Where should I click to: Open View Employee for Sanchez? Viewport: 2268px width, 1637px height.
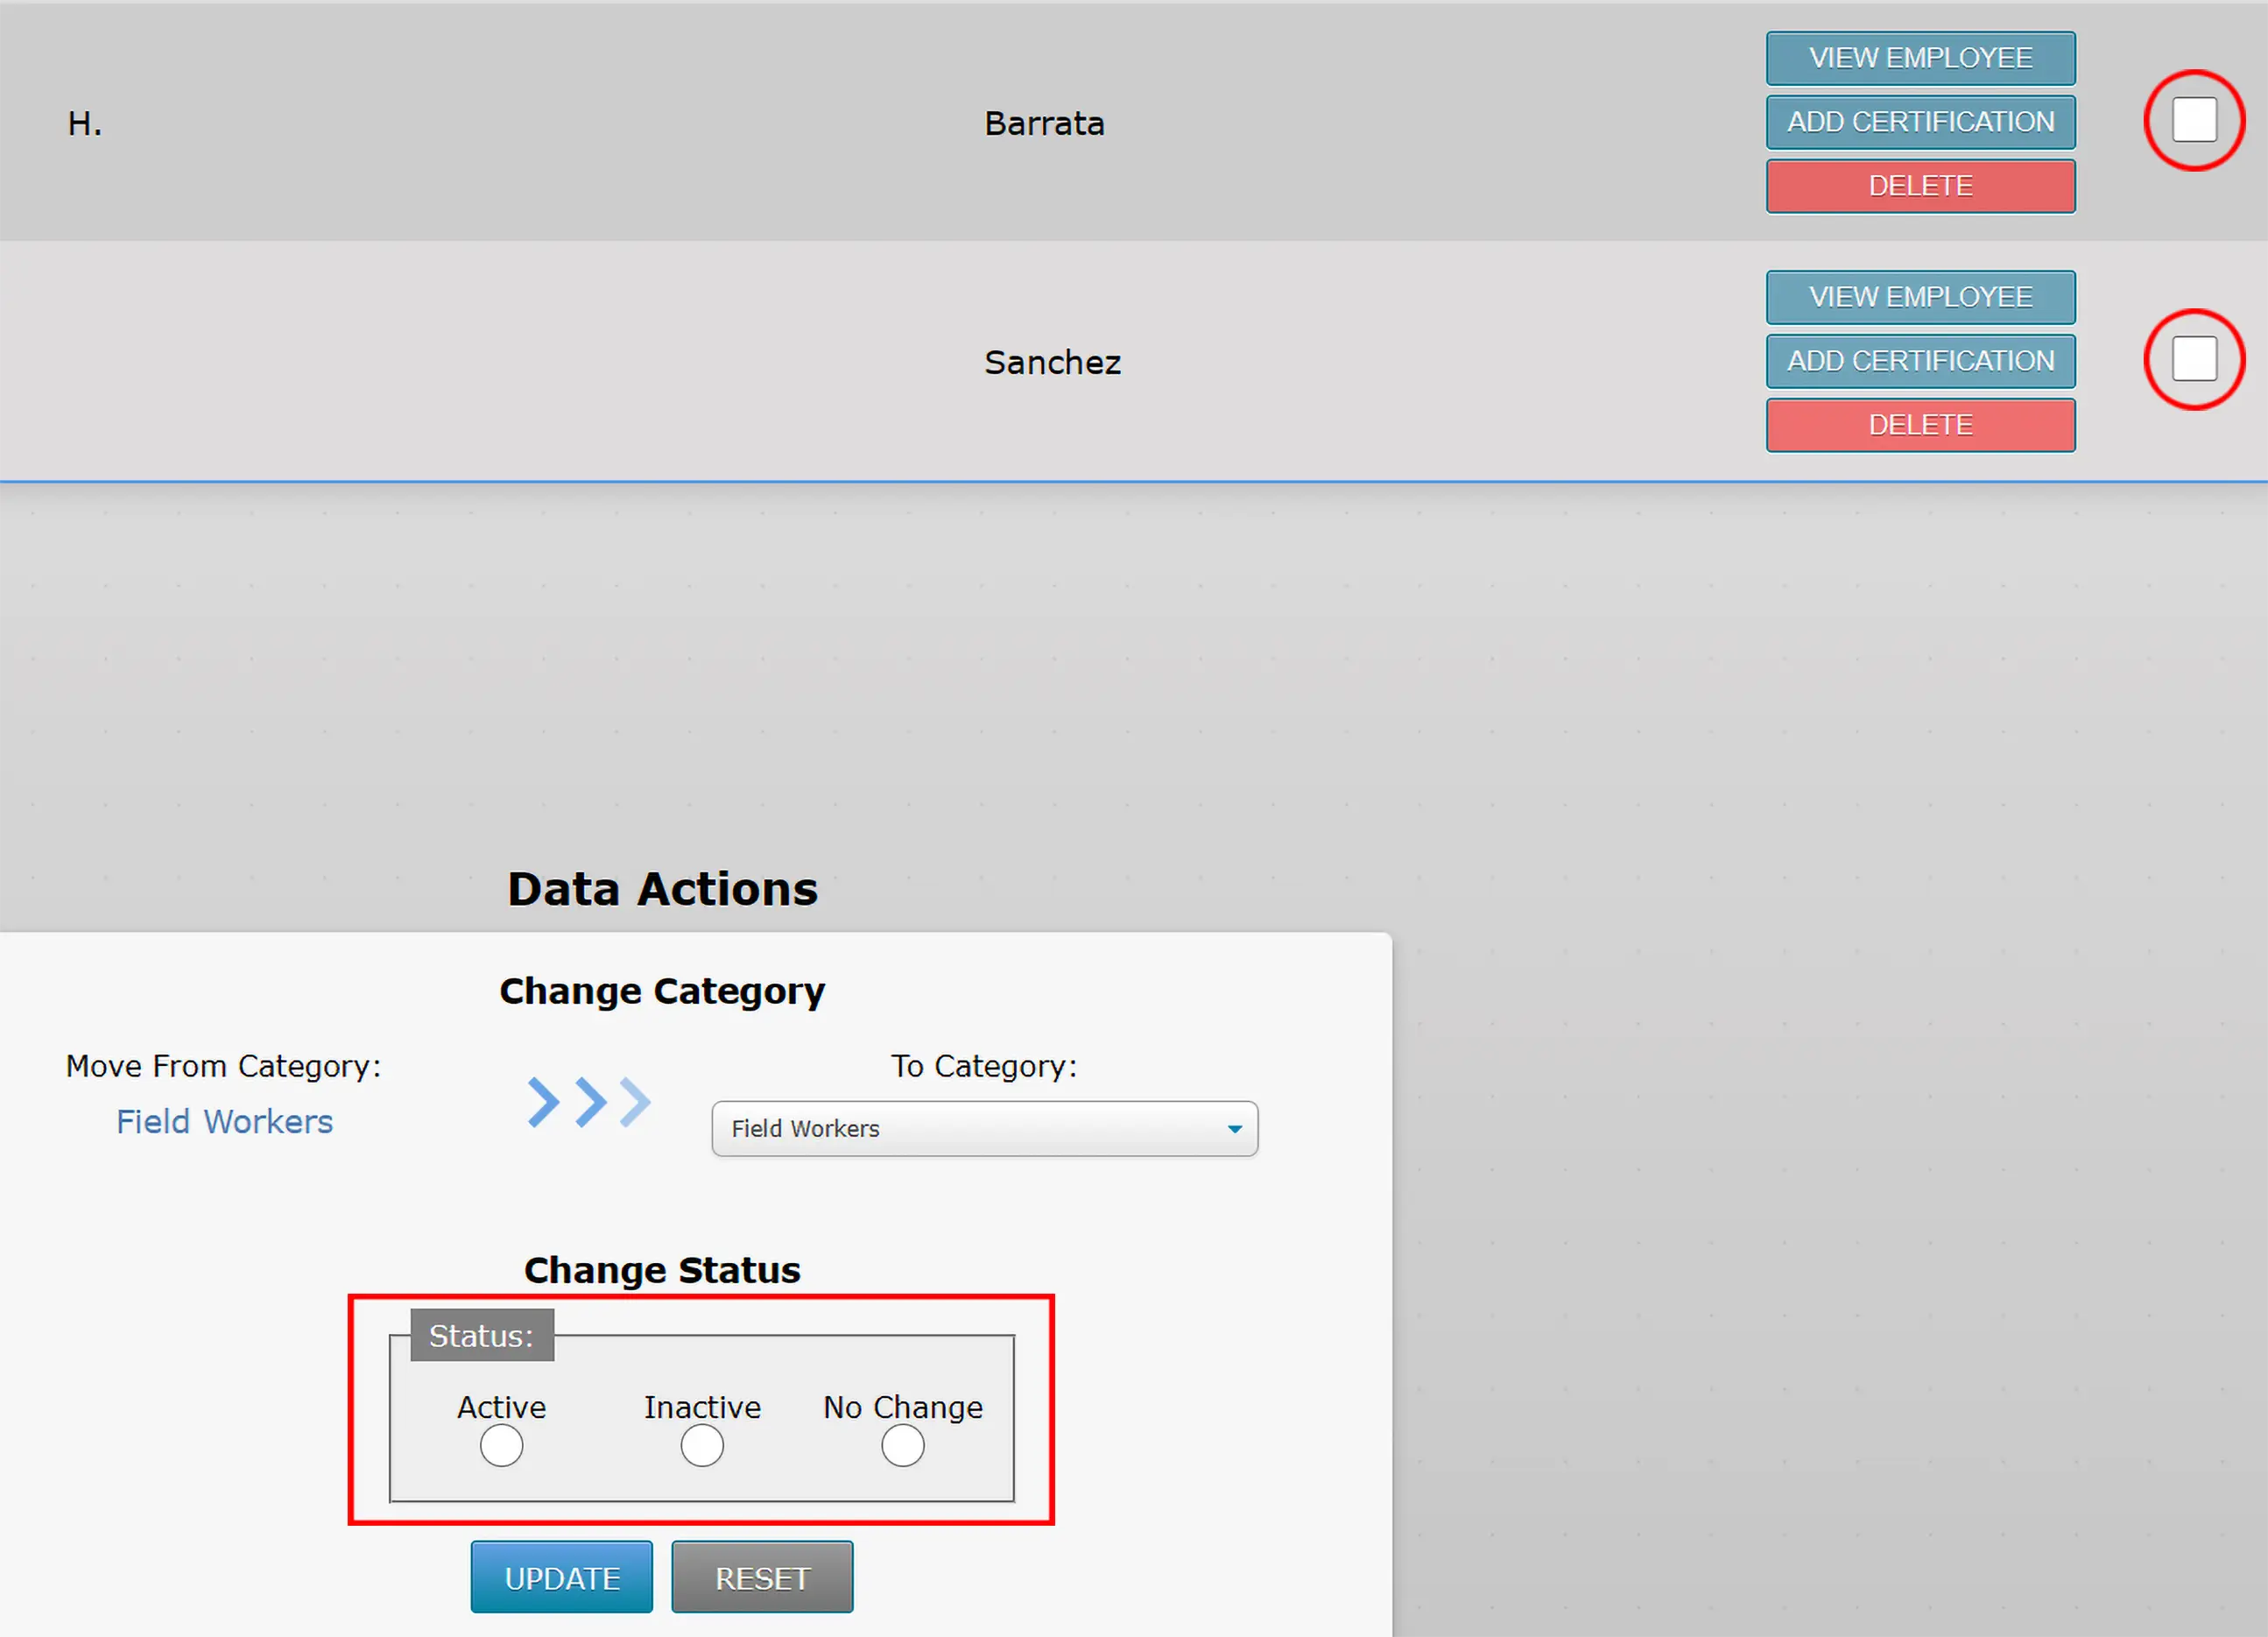pyautogui.click(x=1920, y=297)
